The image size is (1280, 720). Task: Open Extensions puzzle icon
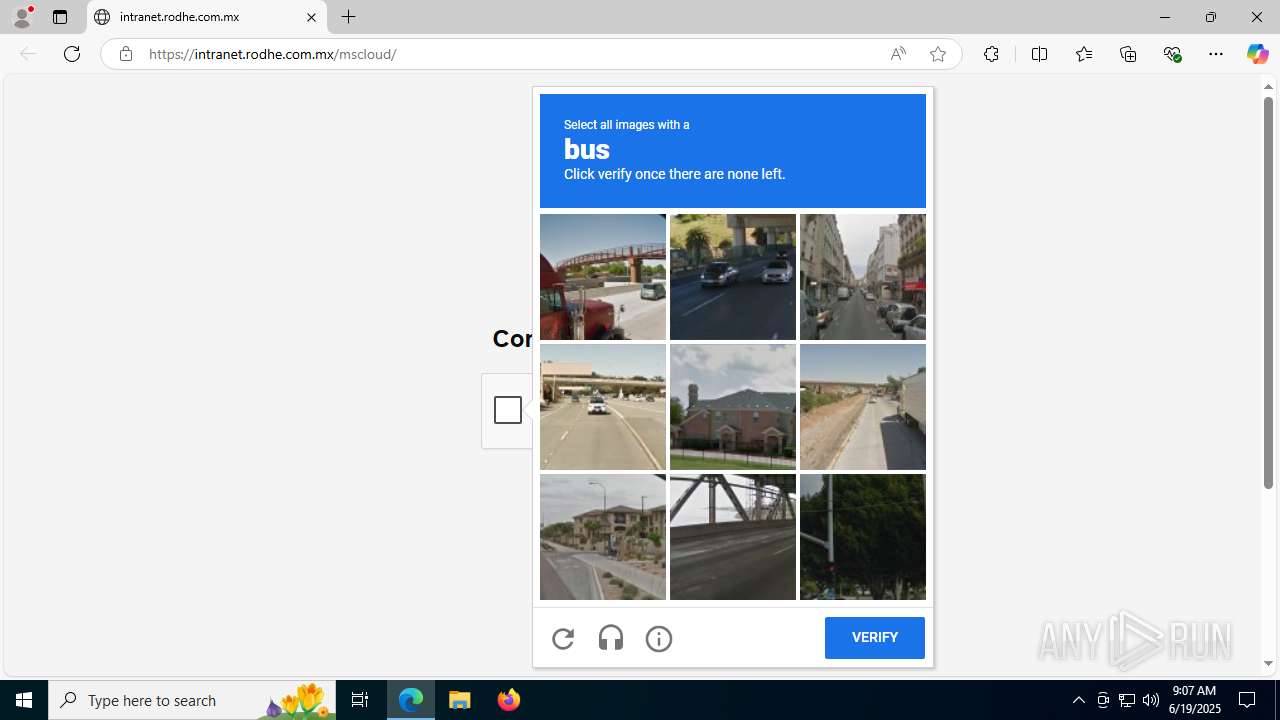tap(991, 54)
